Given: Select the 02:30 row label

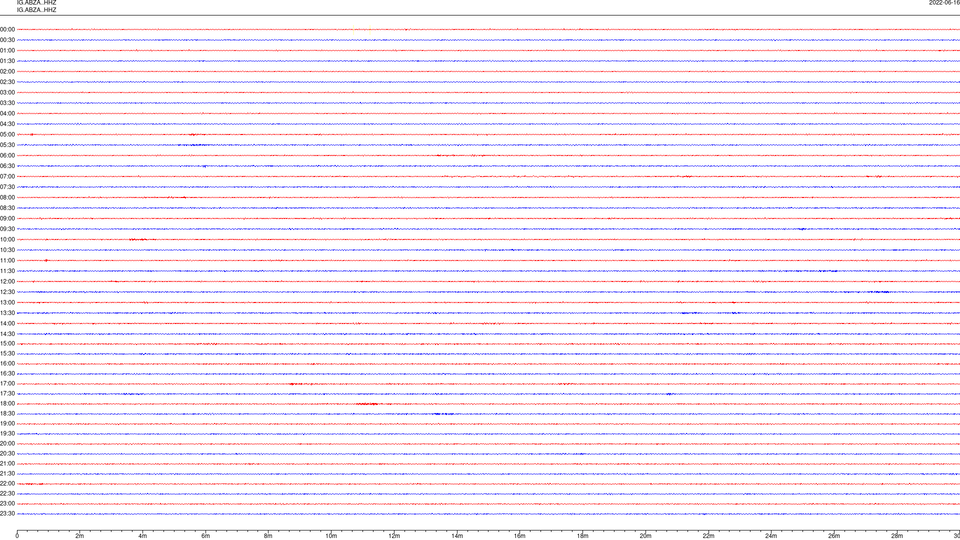Looking at the screenshot, I should pyautogui.click(x=7, y=82).
